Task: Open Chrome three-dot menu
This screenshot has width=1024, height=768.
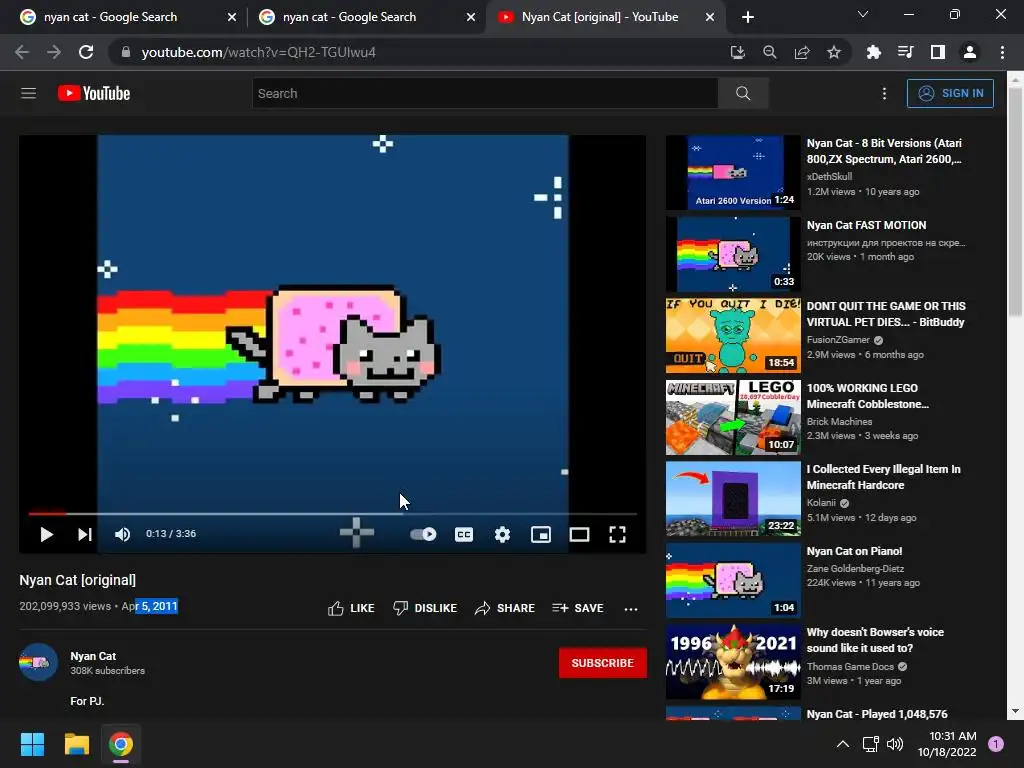Action: (1002, 52)
